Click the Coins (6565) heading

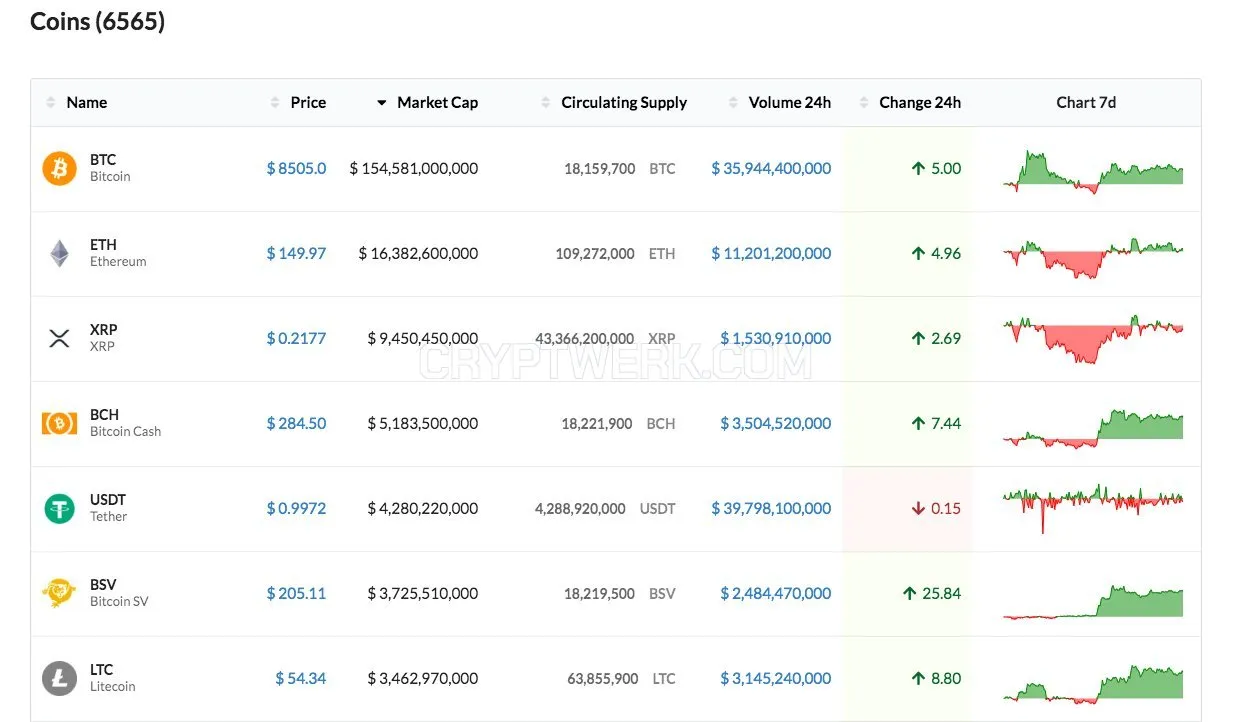97,22
